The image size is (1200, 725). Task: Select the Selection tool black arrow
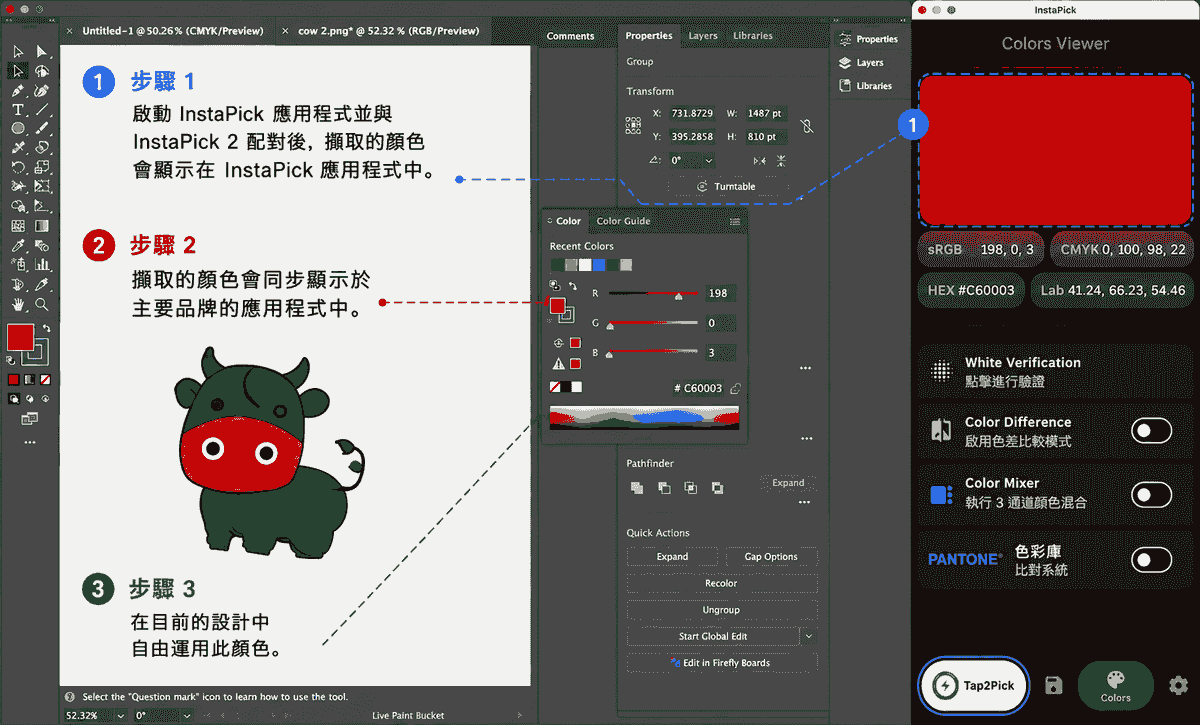pos(18,52)
